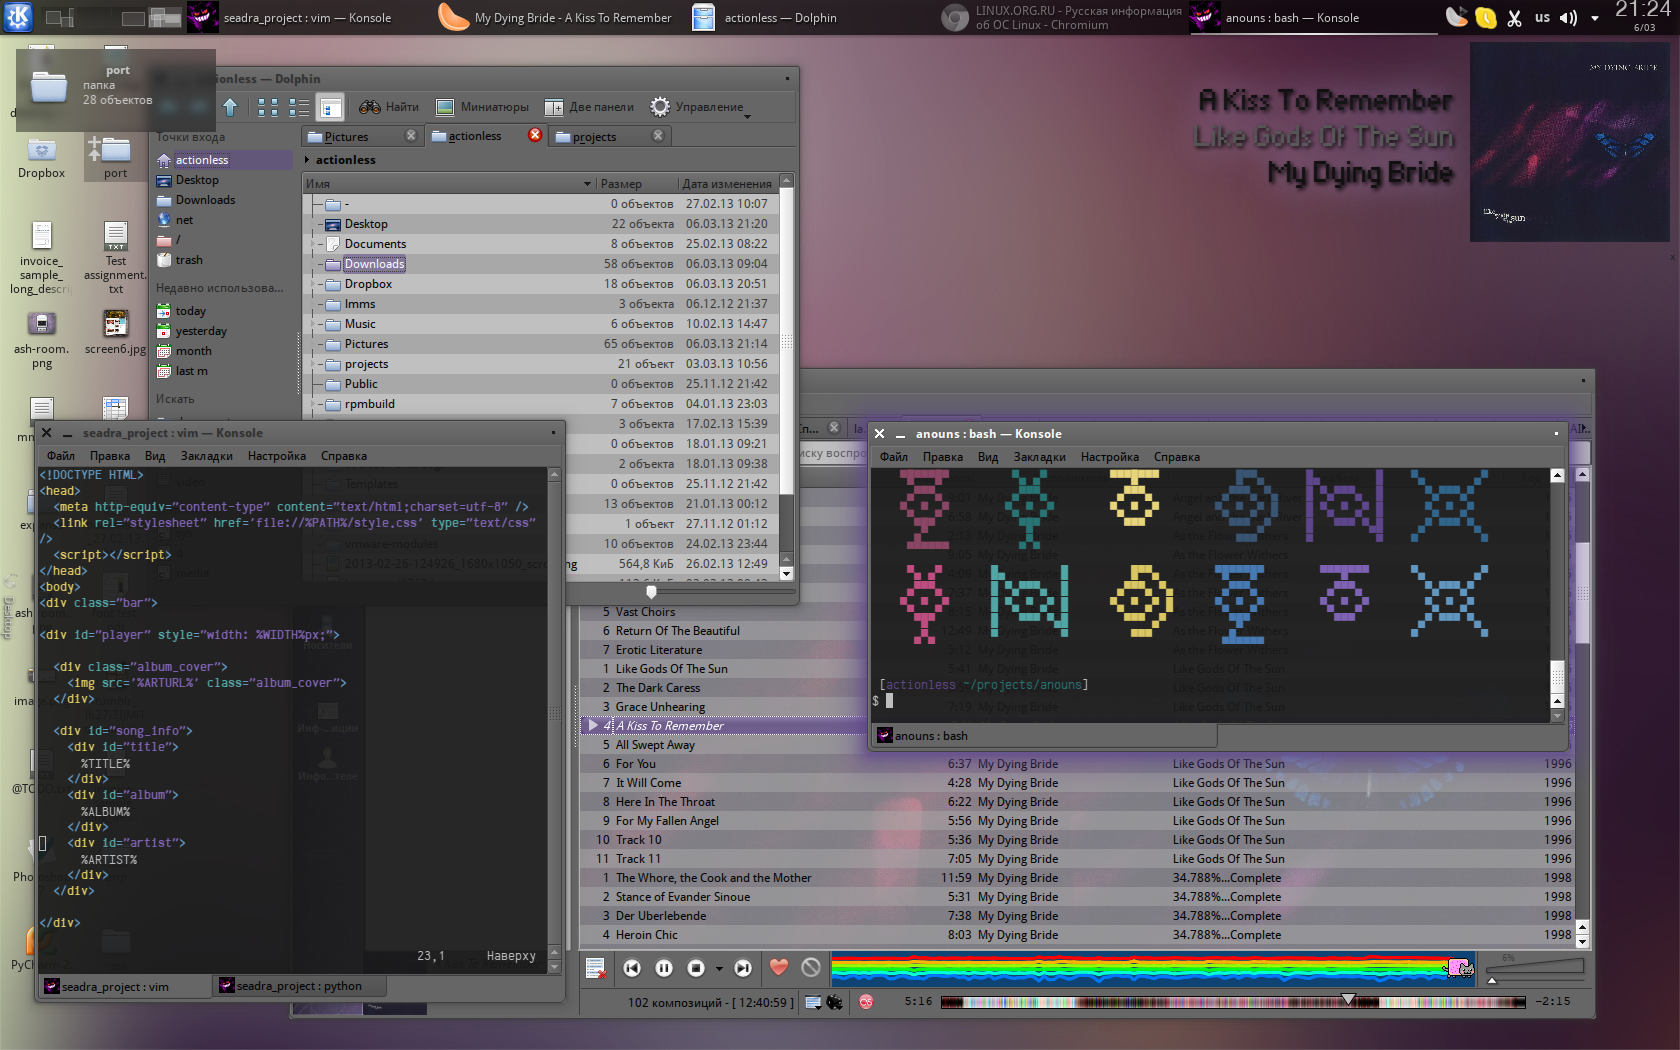
Task: Select track The Dark Caress in playlist
Action: click(721, 688)
